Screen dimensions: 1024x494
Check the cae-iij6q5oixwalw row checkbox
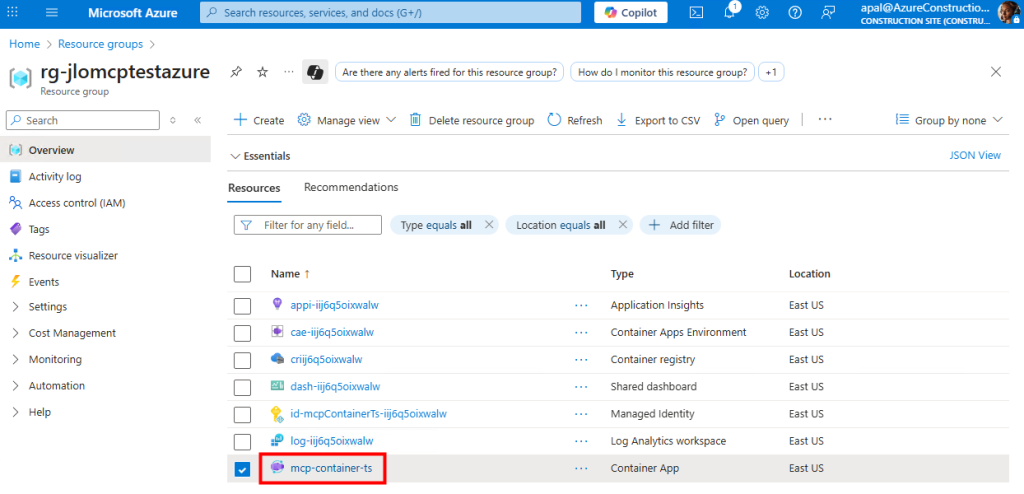point(242,333)
